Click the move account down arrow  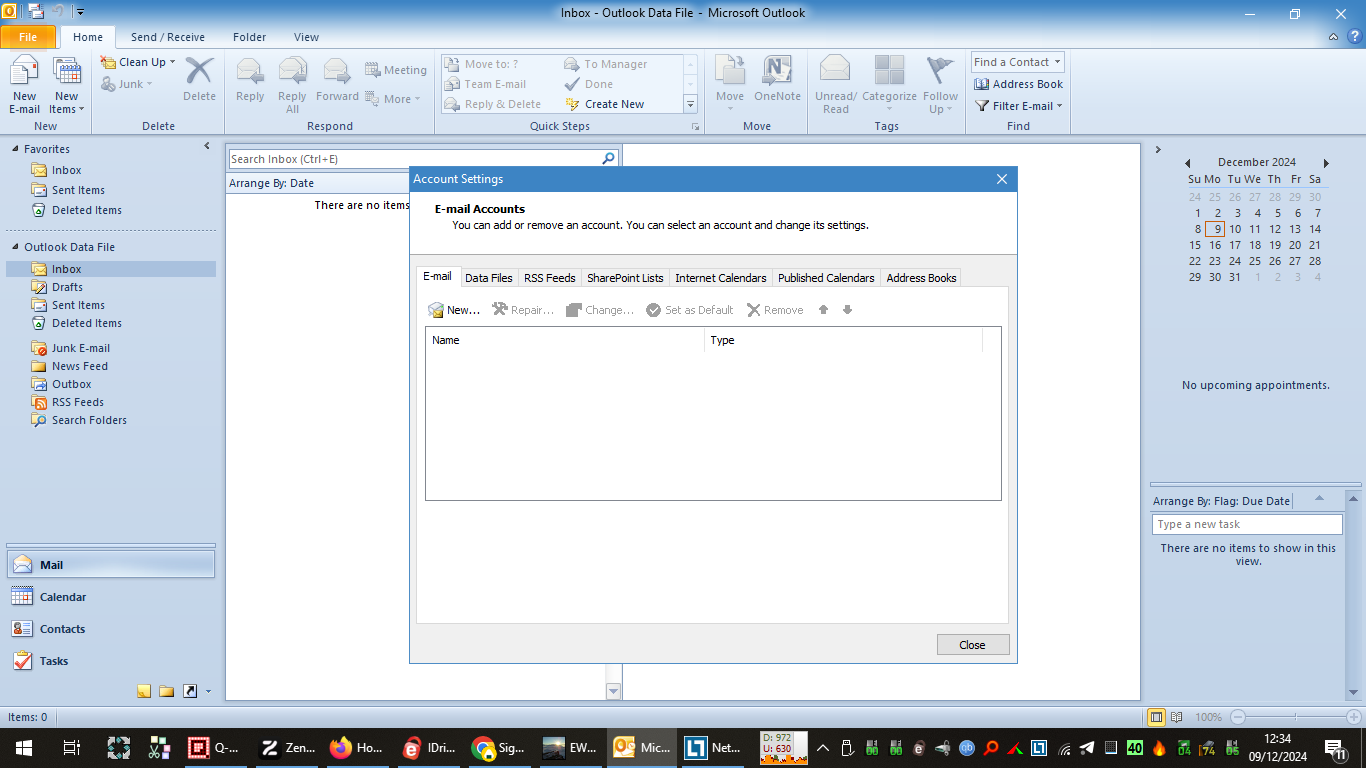[847, 310]
